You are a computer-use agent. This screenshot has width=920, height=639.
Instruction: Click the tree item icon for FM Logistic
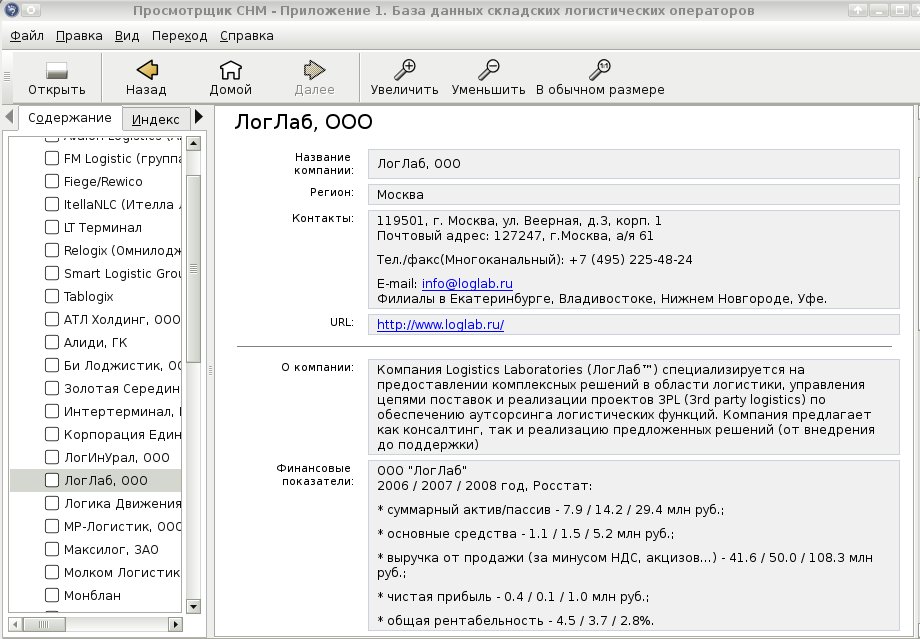[x=52, y=158]
